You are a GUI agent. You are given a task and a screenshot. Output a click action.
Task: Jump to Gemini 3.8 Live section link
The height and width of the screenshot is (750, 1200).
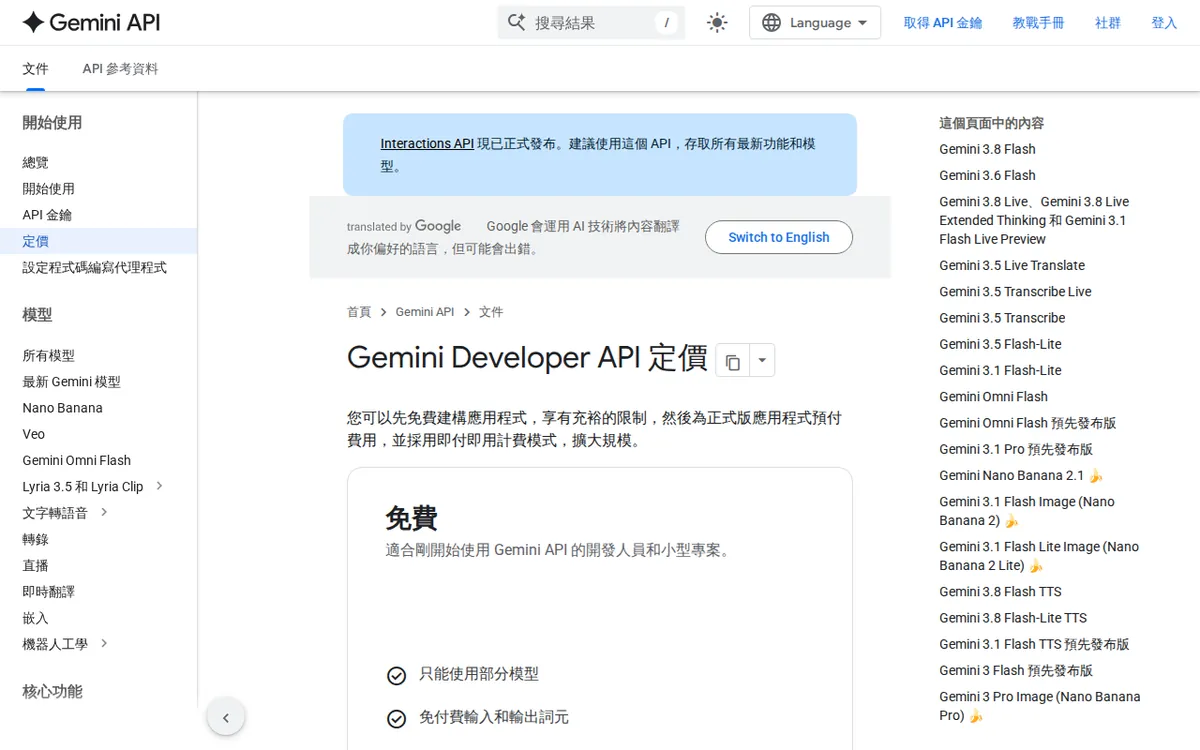tap(1034, 220)
